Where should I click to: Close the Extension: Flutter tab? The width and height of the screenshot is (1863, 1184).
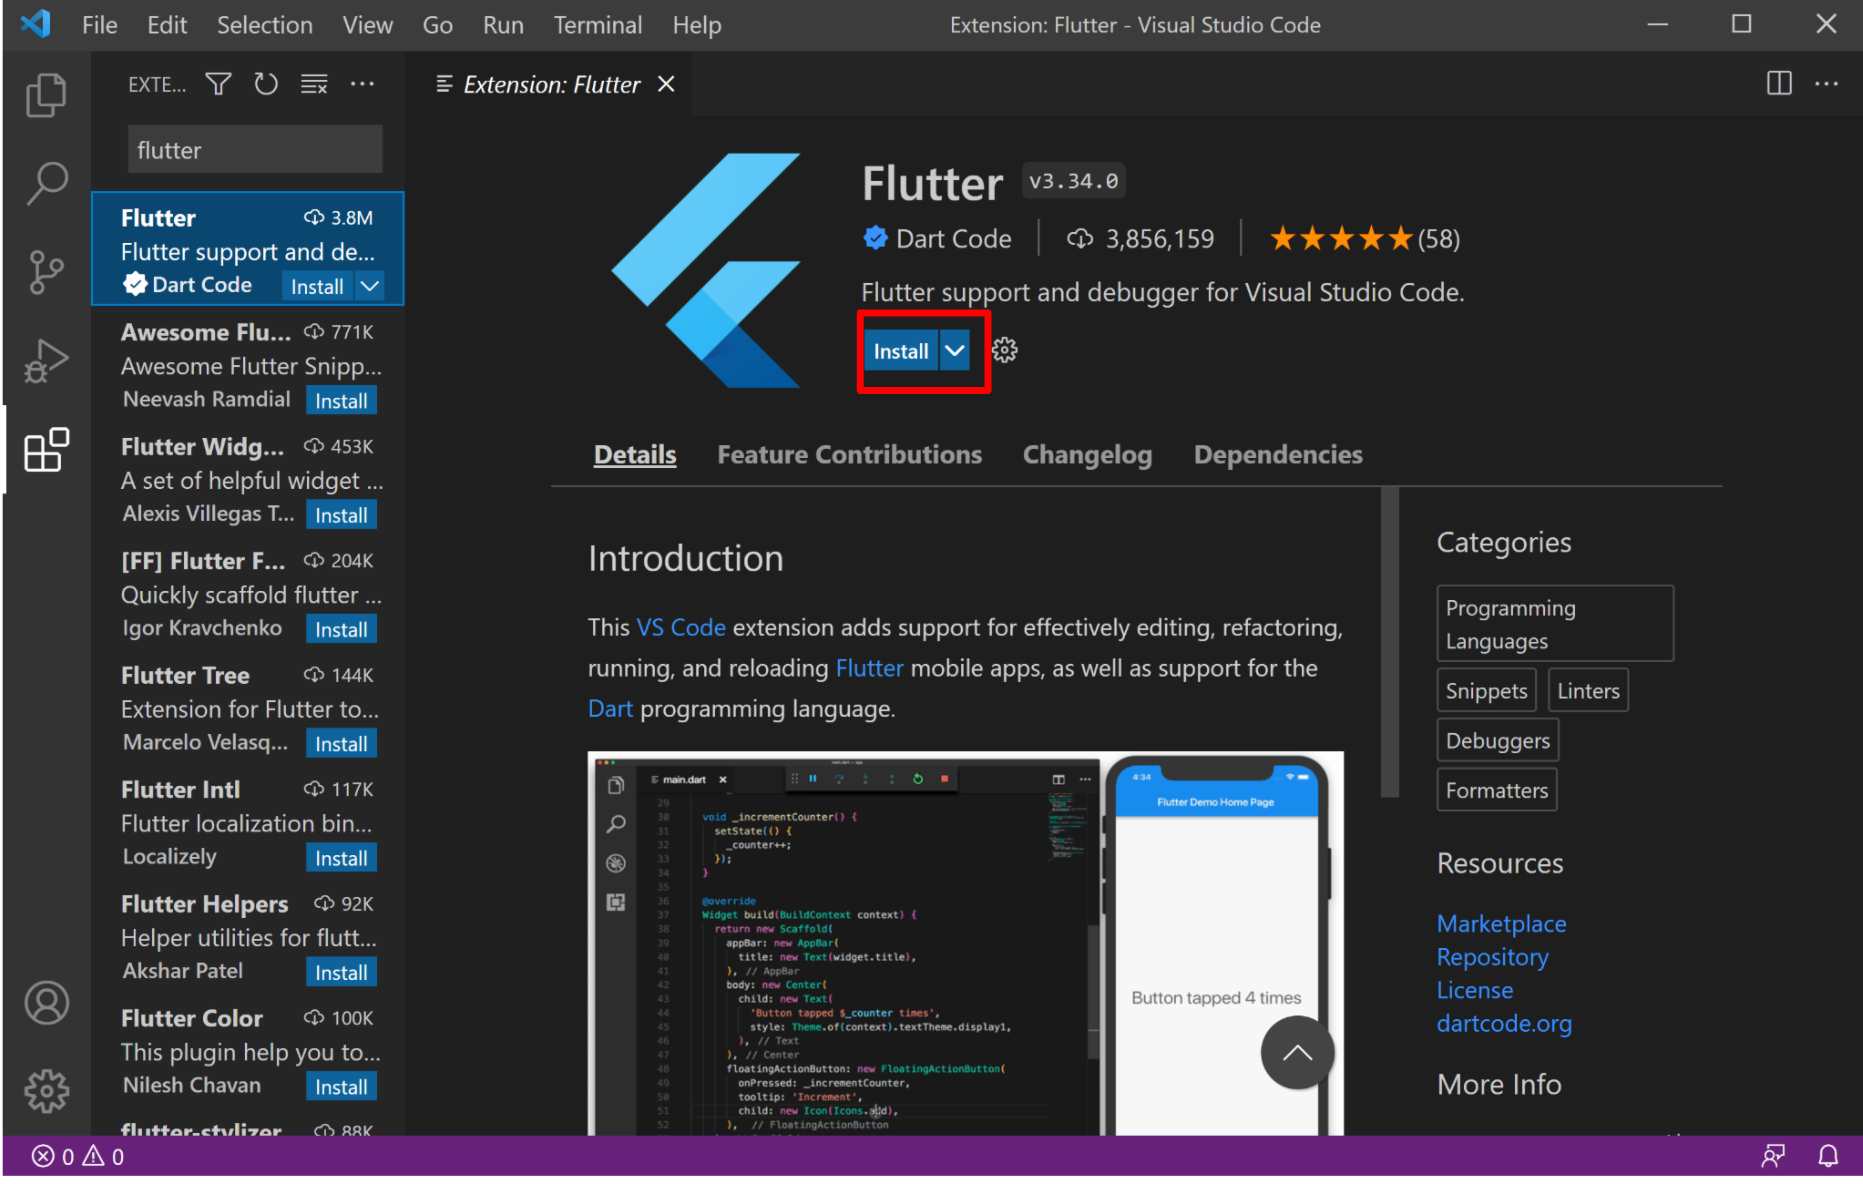point(666,84)
